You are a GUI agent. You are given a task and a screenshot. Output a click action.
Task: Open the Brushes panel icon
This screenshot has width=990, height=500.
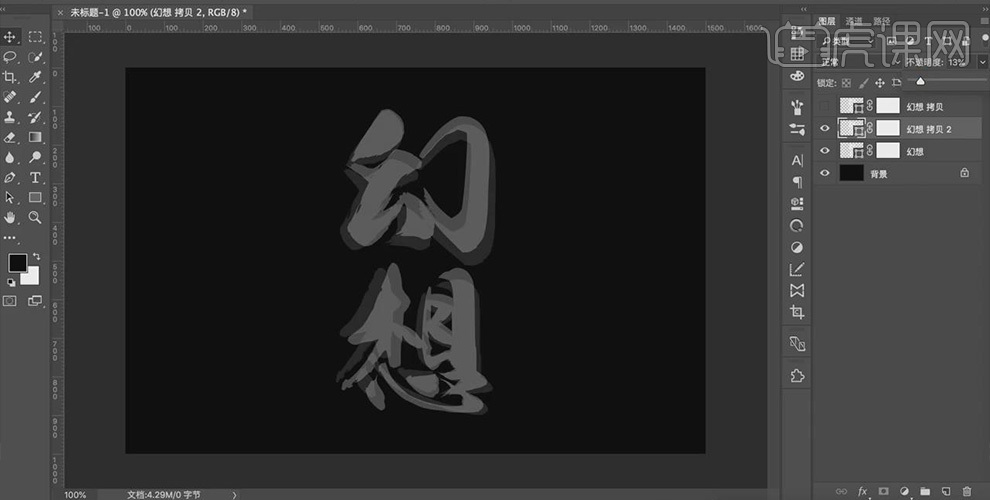(797, 107)
